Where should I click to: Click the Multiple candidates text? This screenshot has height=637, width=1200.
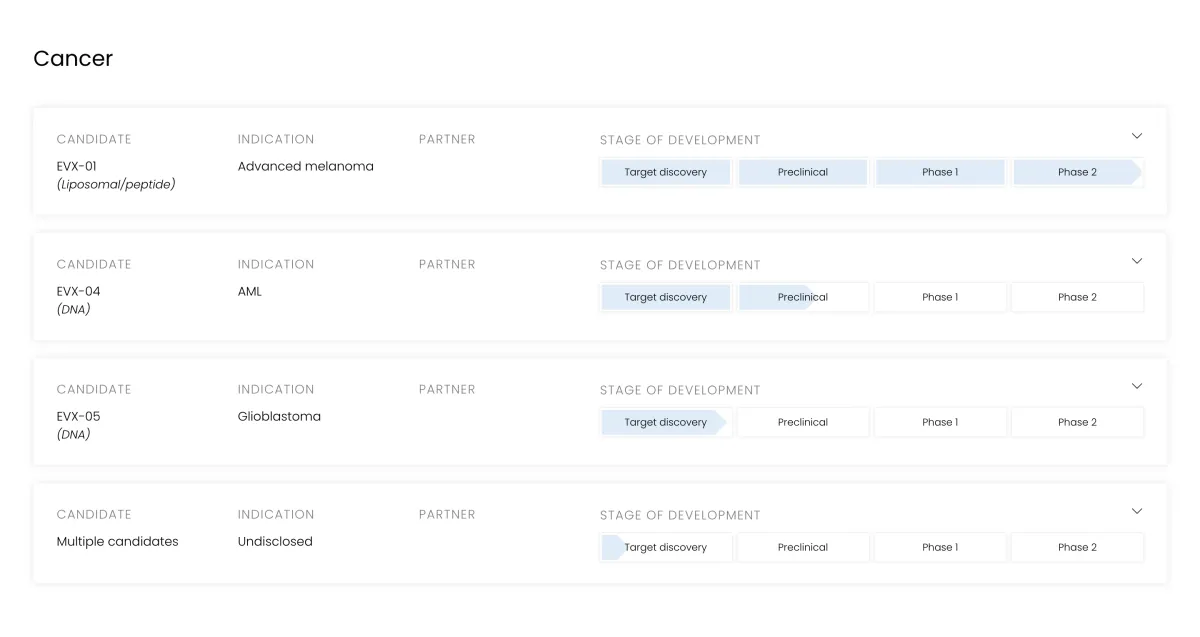point(118,542)
